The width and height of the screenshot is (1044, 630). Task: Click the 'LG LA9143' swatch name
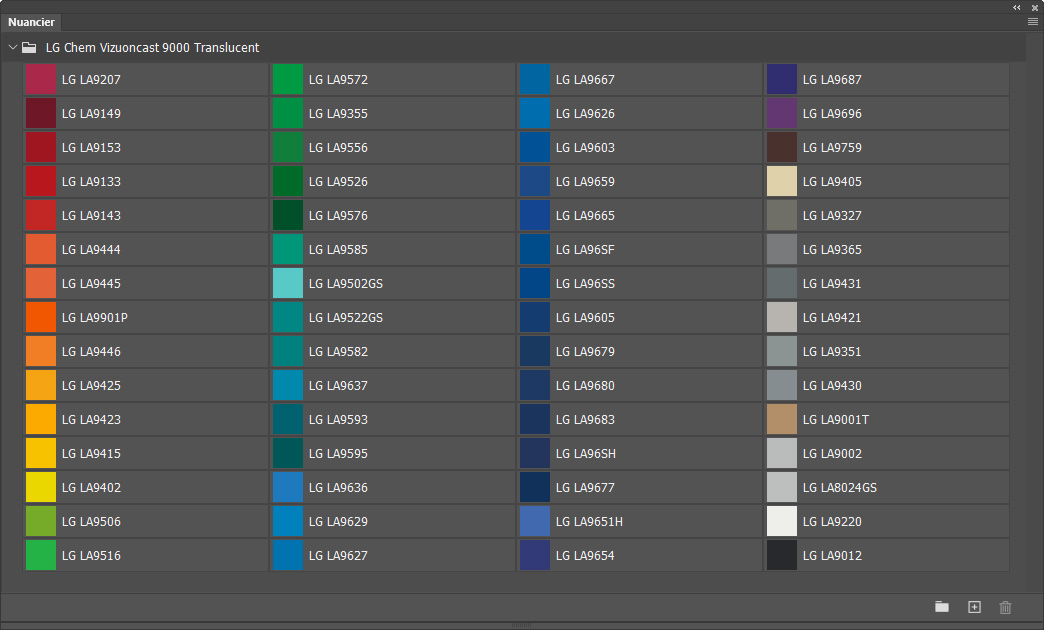[91, 216]
